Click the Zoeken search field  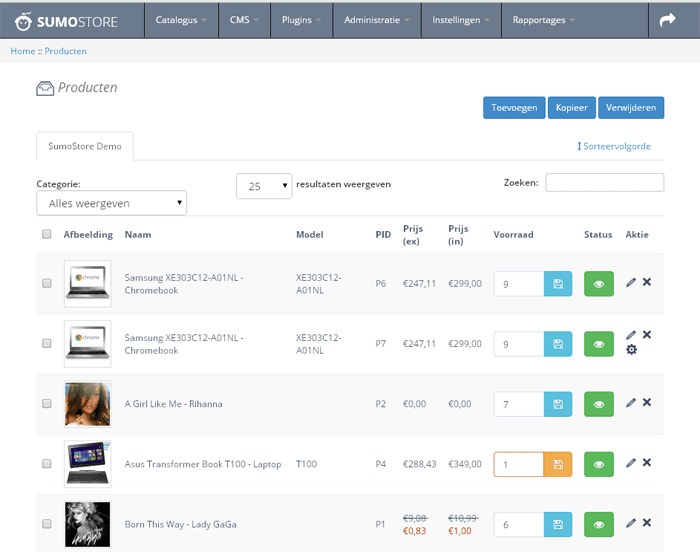click(604, 182)
